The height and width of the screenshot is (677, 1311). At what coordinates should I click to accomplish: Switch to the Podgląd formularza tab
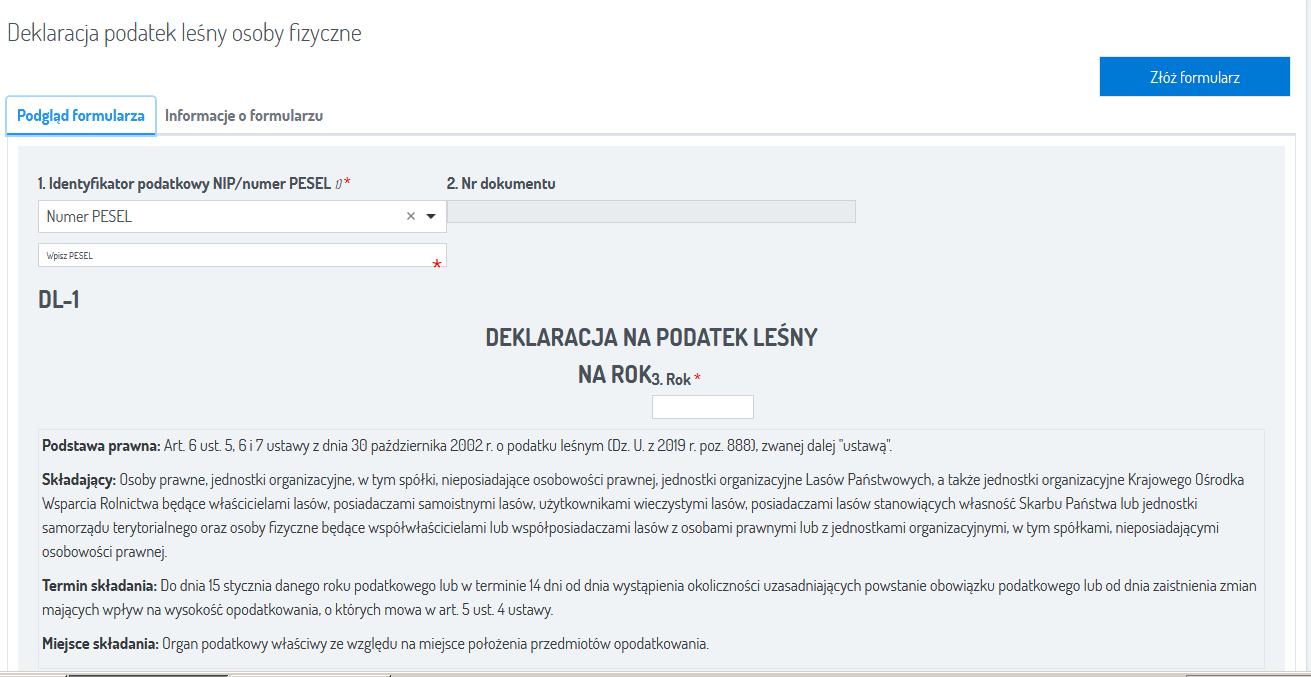[x=81, y=116]
